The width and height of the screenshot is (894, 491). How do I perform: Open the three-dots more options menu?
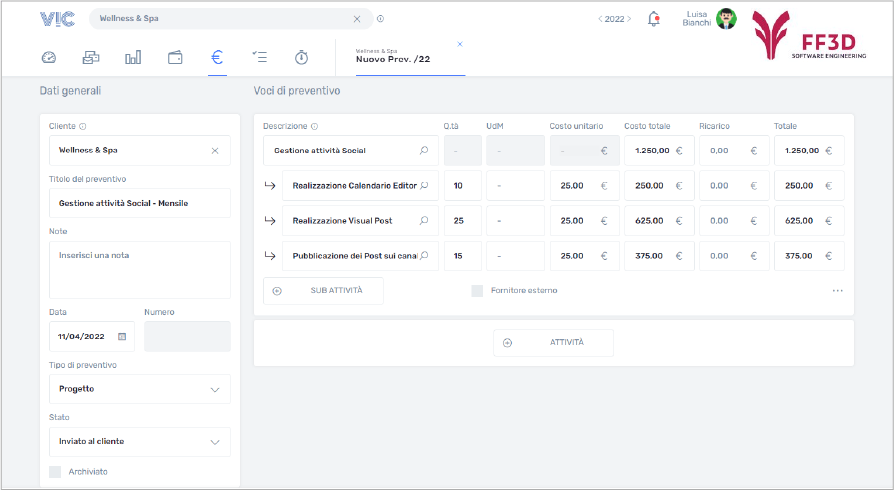click(837, 291)
